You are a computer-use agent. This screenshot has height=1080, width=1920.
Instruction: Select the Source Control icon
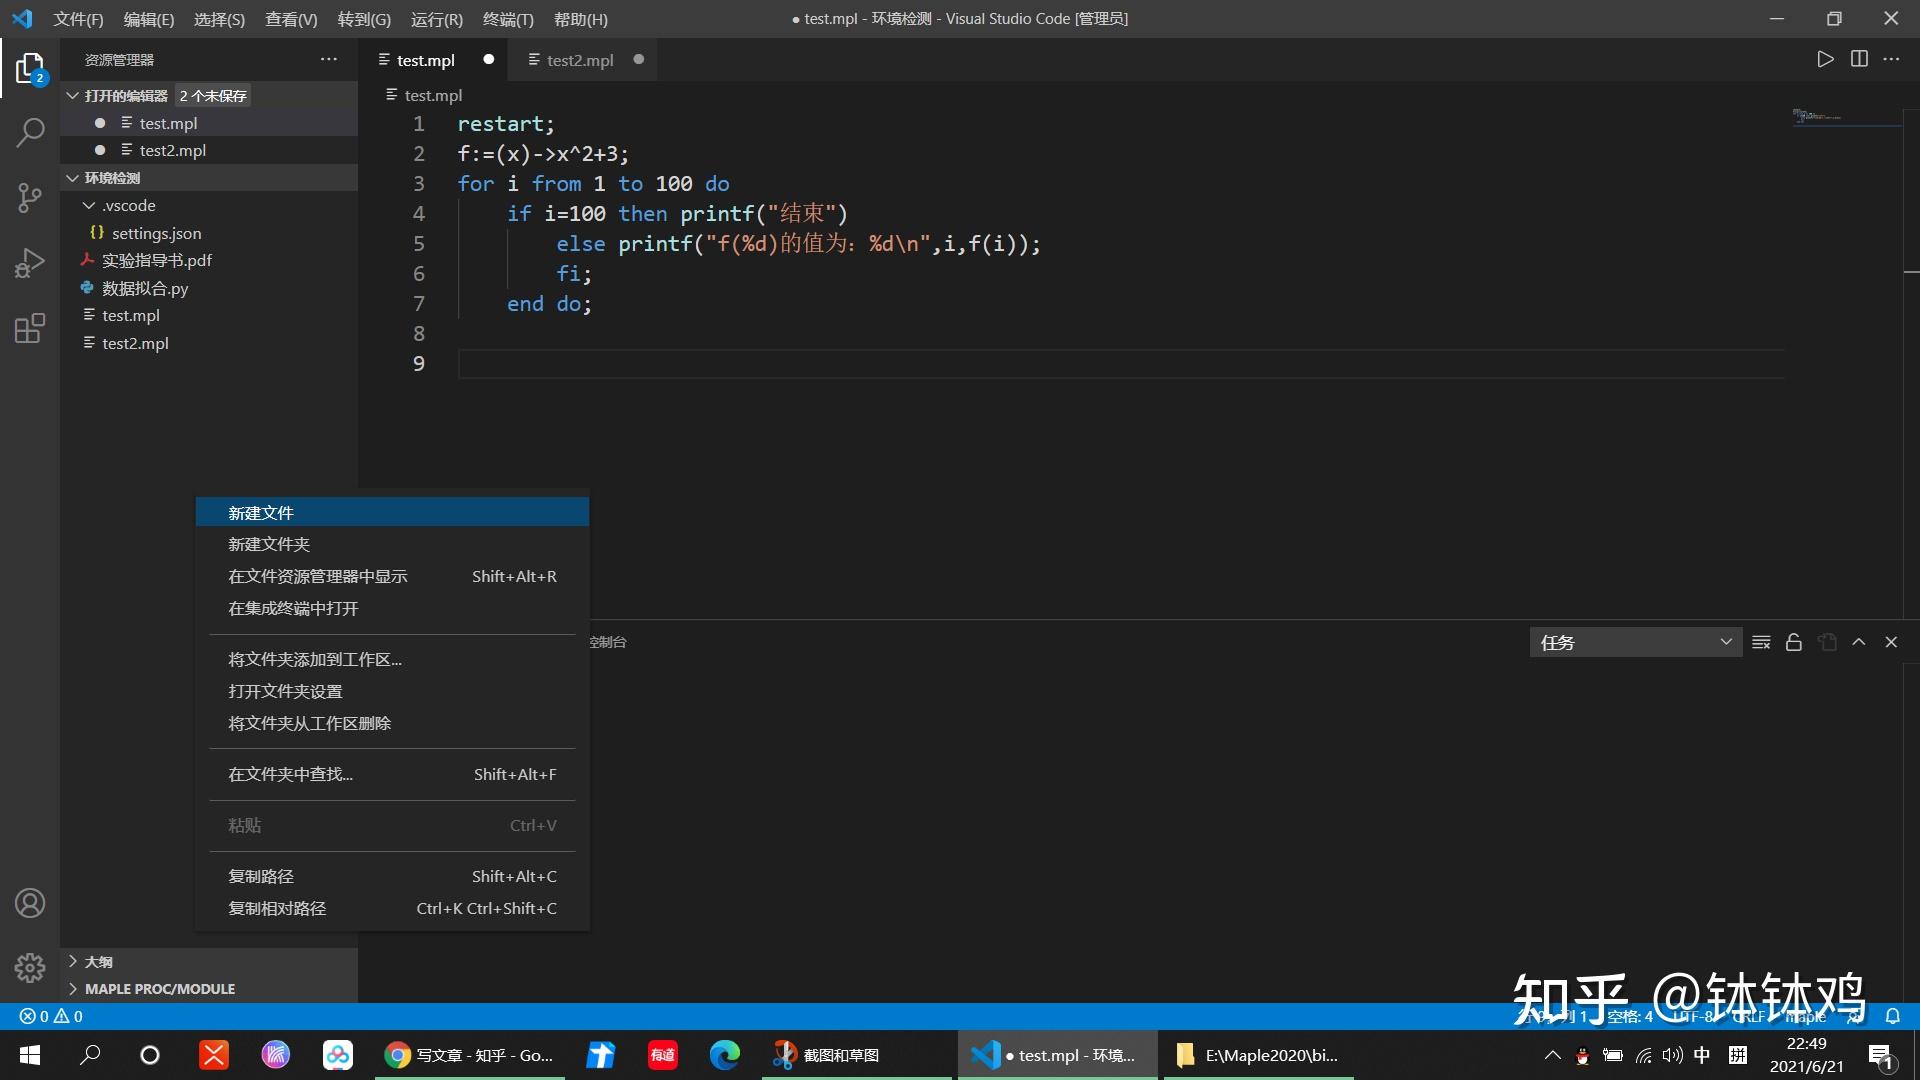coord(30,198)
